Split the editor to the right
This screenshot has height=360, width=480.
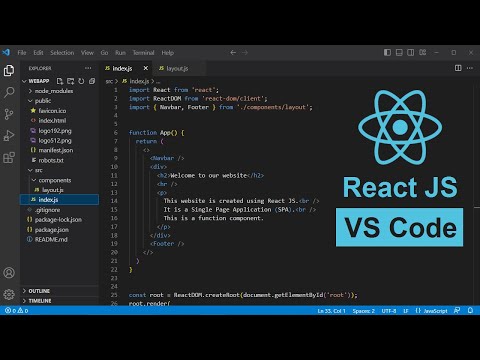458,68
